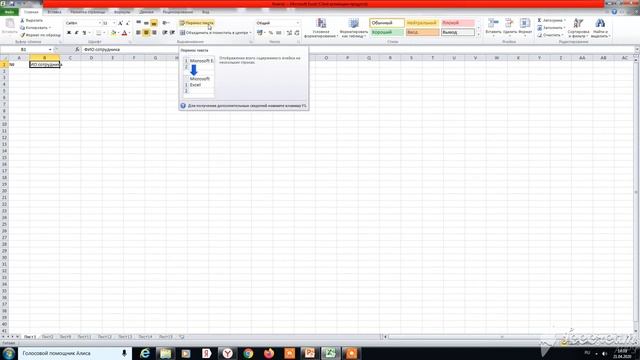Click the Insert cells (Вставить) icon

coord(493,23)
